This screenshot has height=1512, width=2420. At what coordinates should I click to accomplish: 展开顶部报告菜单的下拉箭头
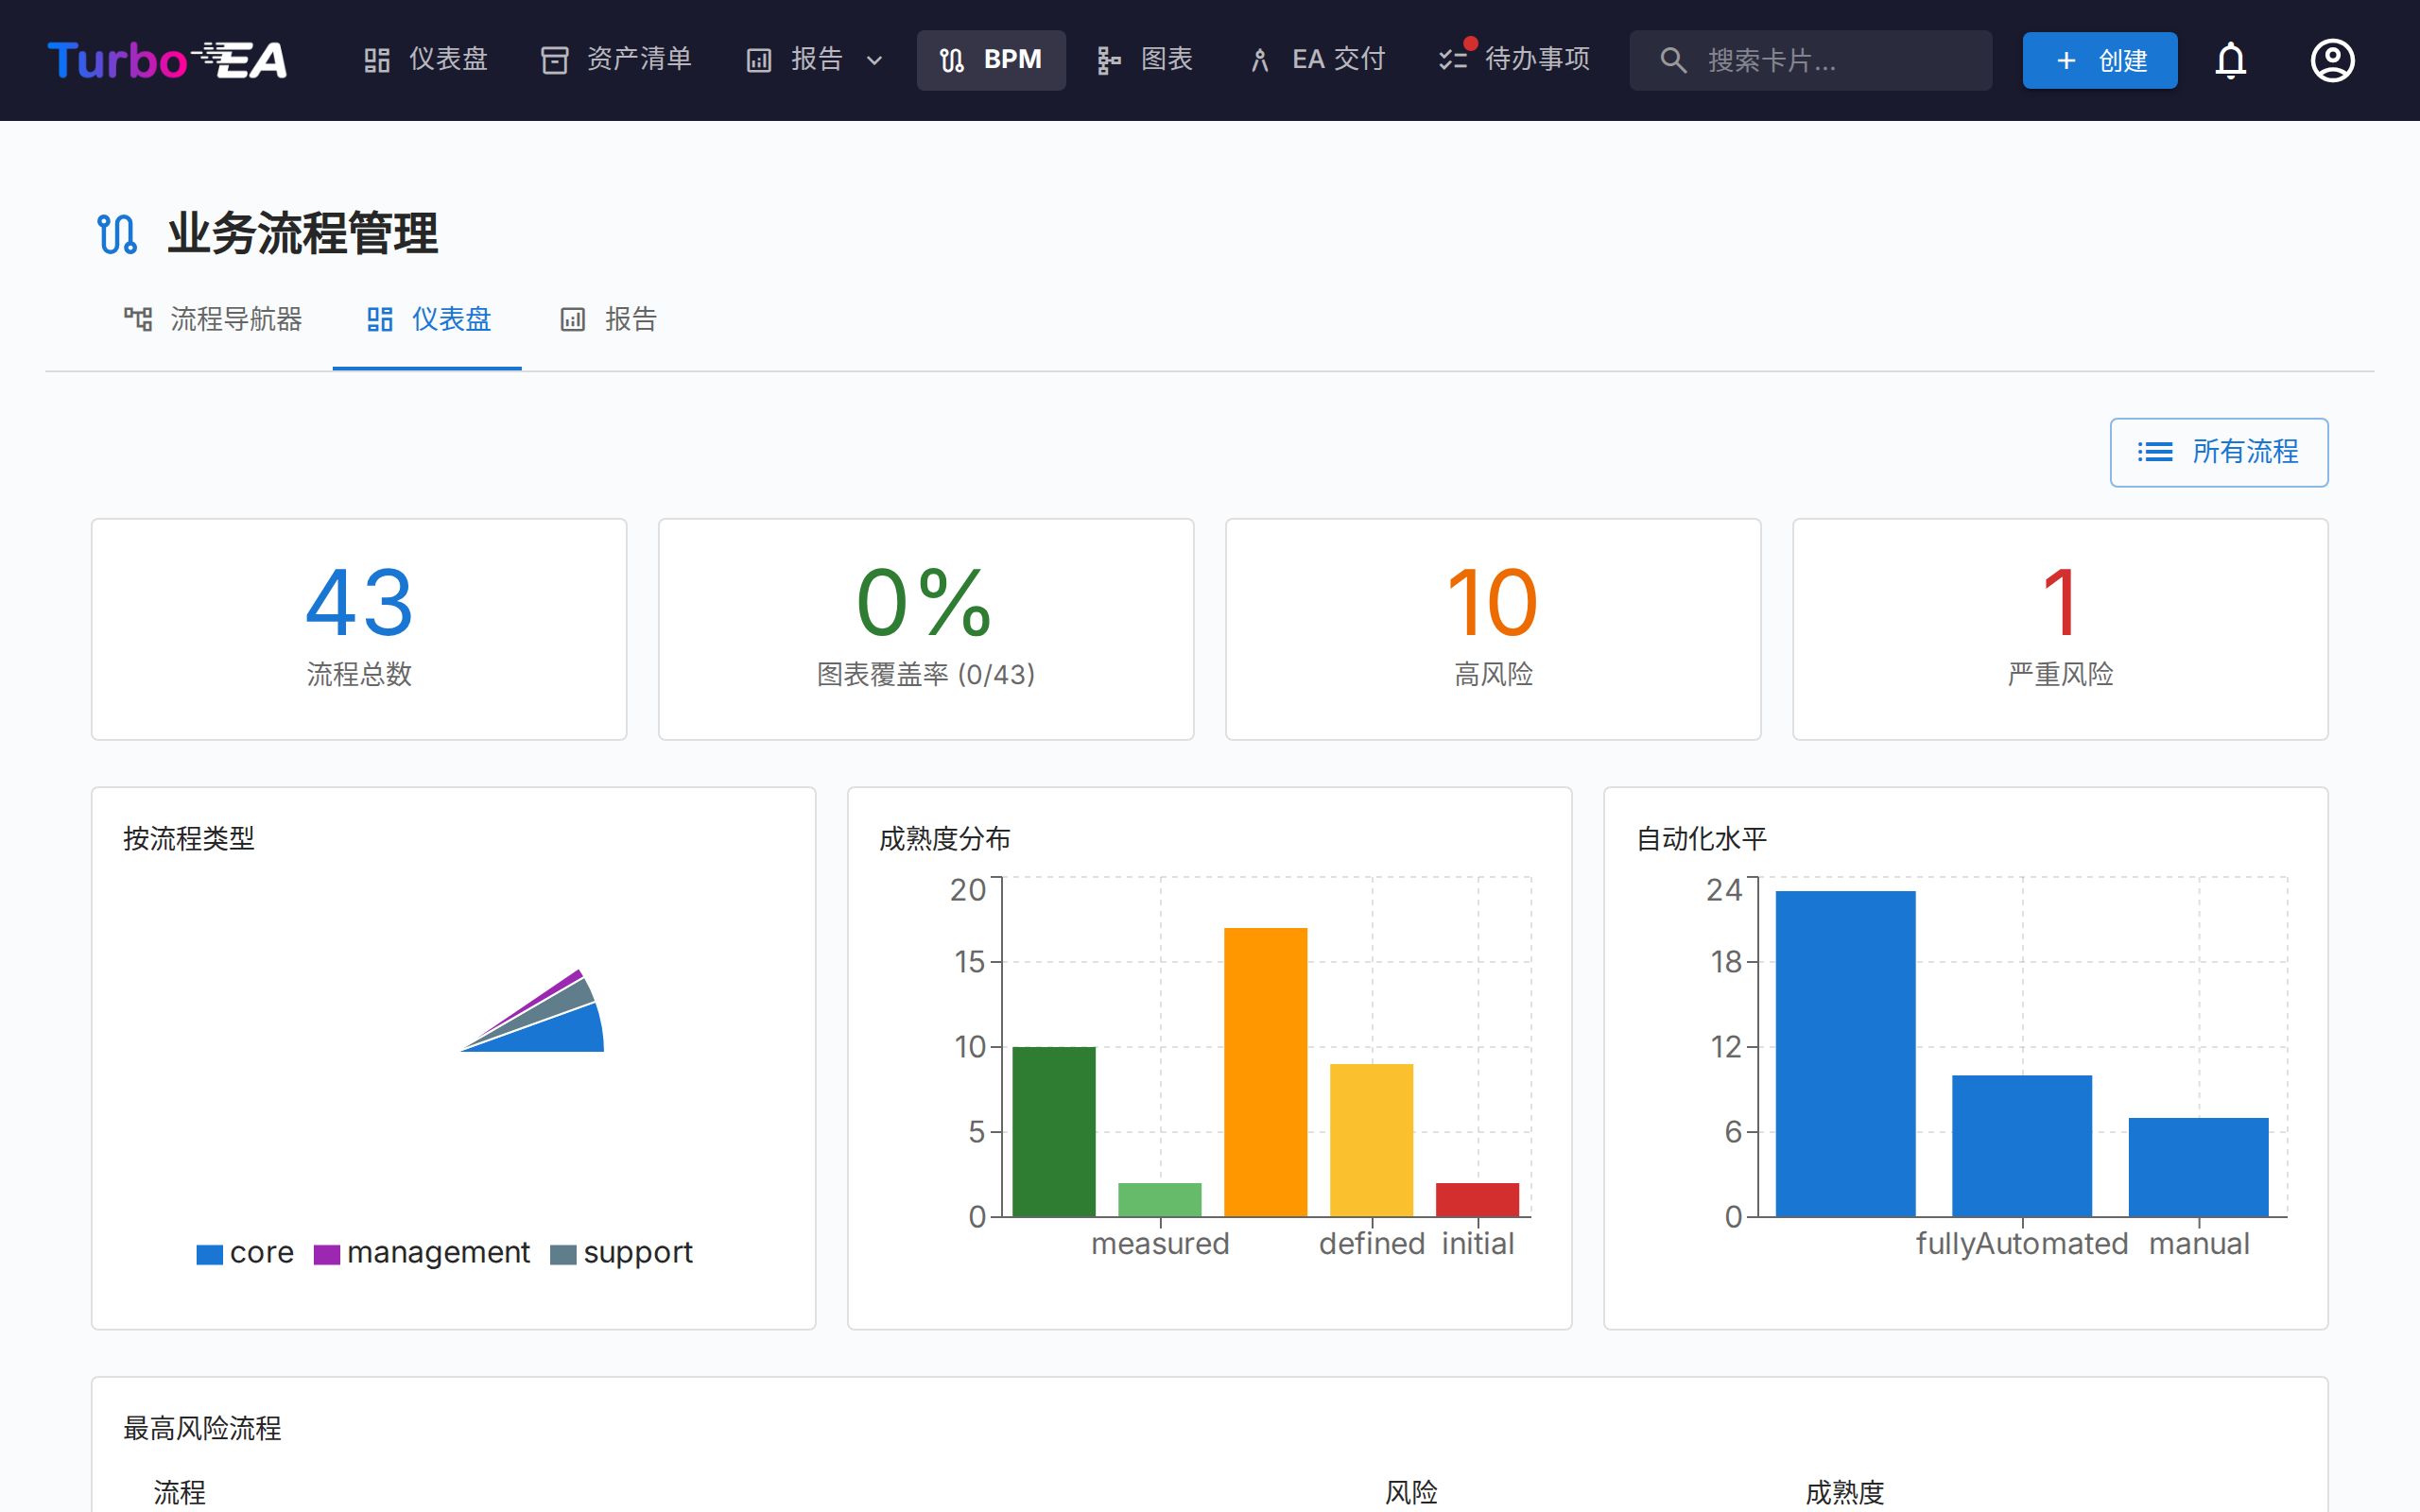coord(877,61)
